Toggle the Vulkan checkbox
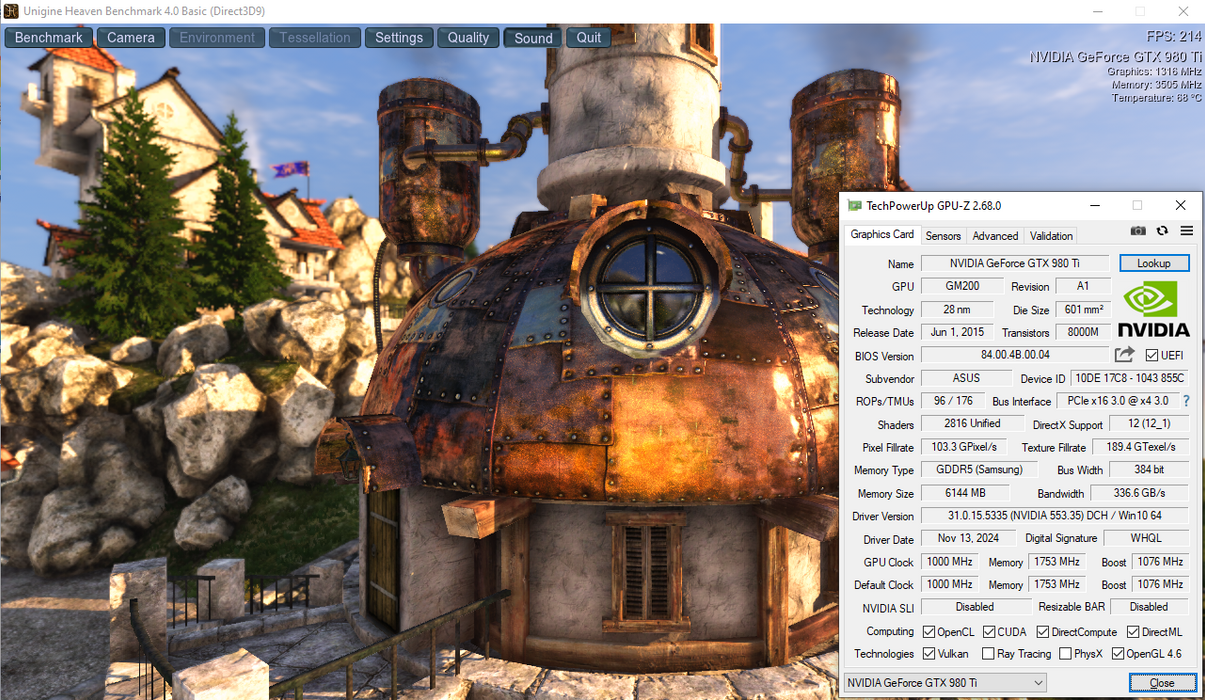 pos(929,654)
